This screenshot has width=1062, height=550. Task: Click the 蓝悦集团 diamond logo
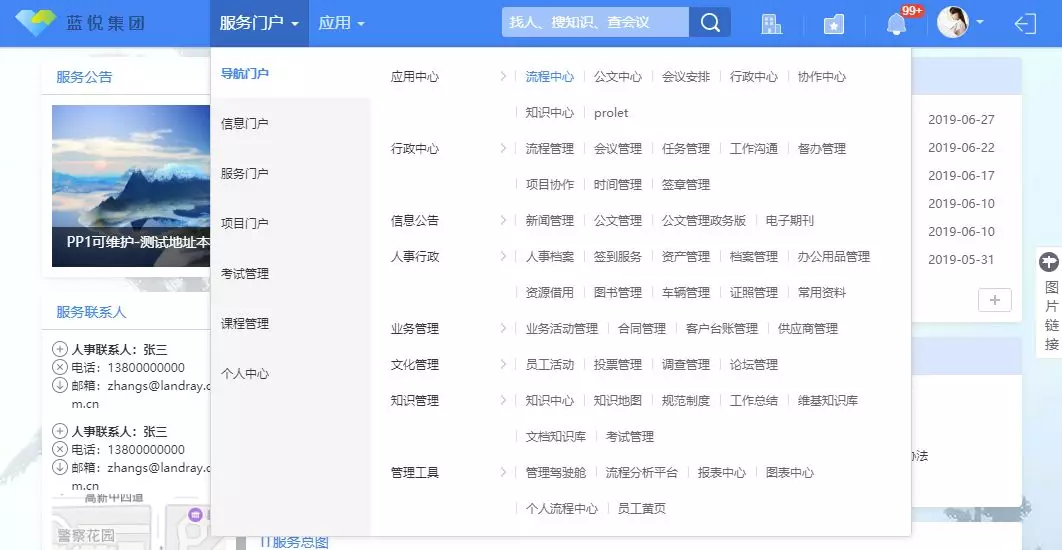coord(36,23)
